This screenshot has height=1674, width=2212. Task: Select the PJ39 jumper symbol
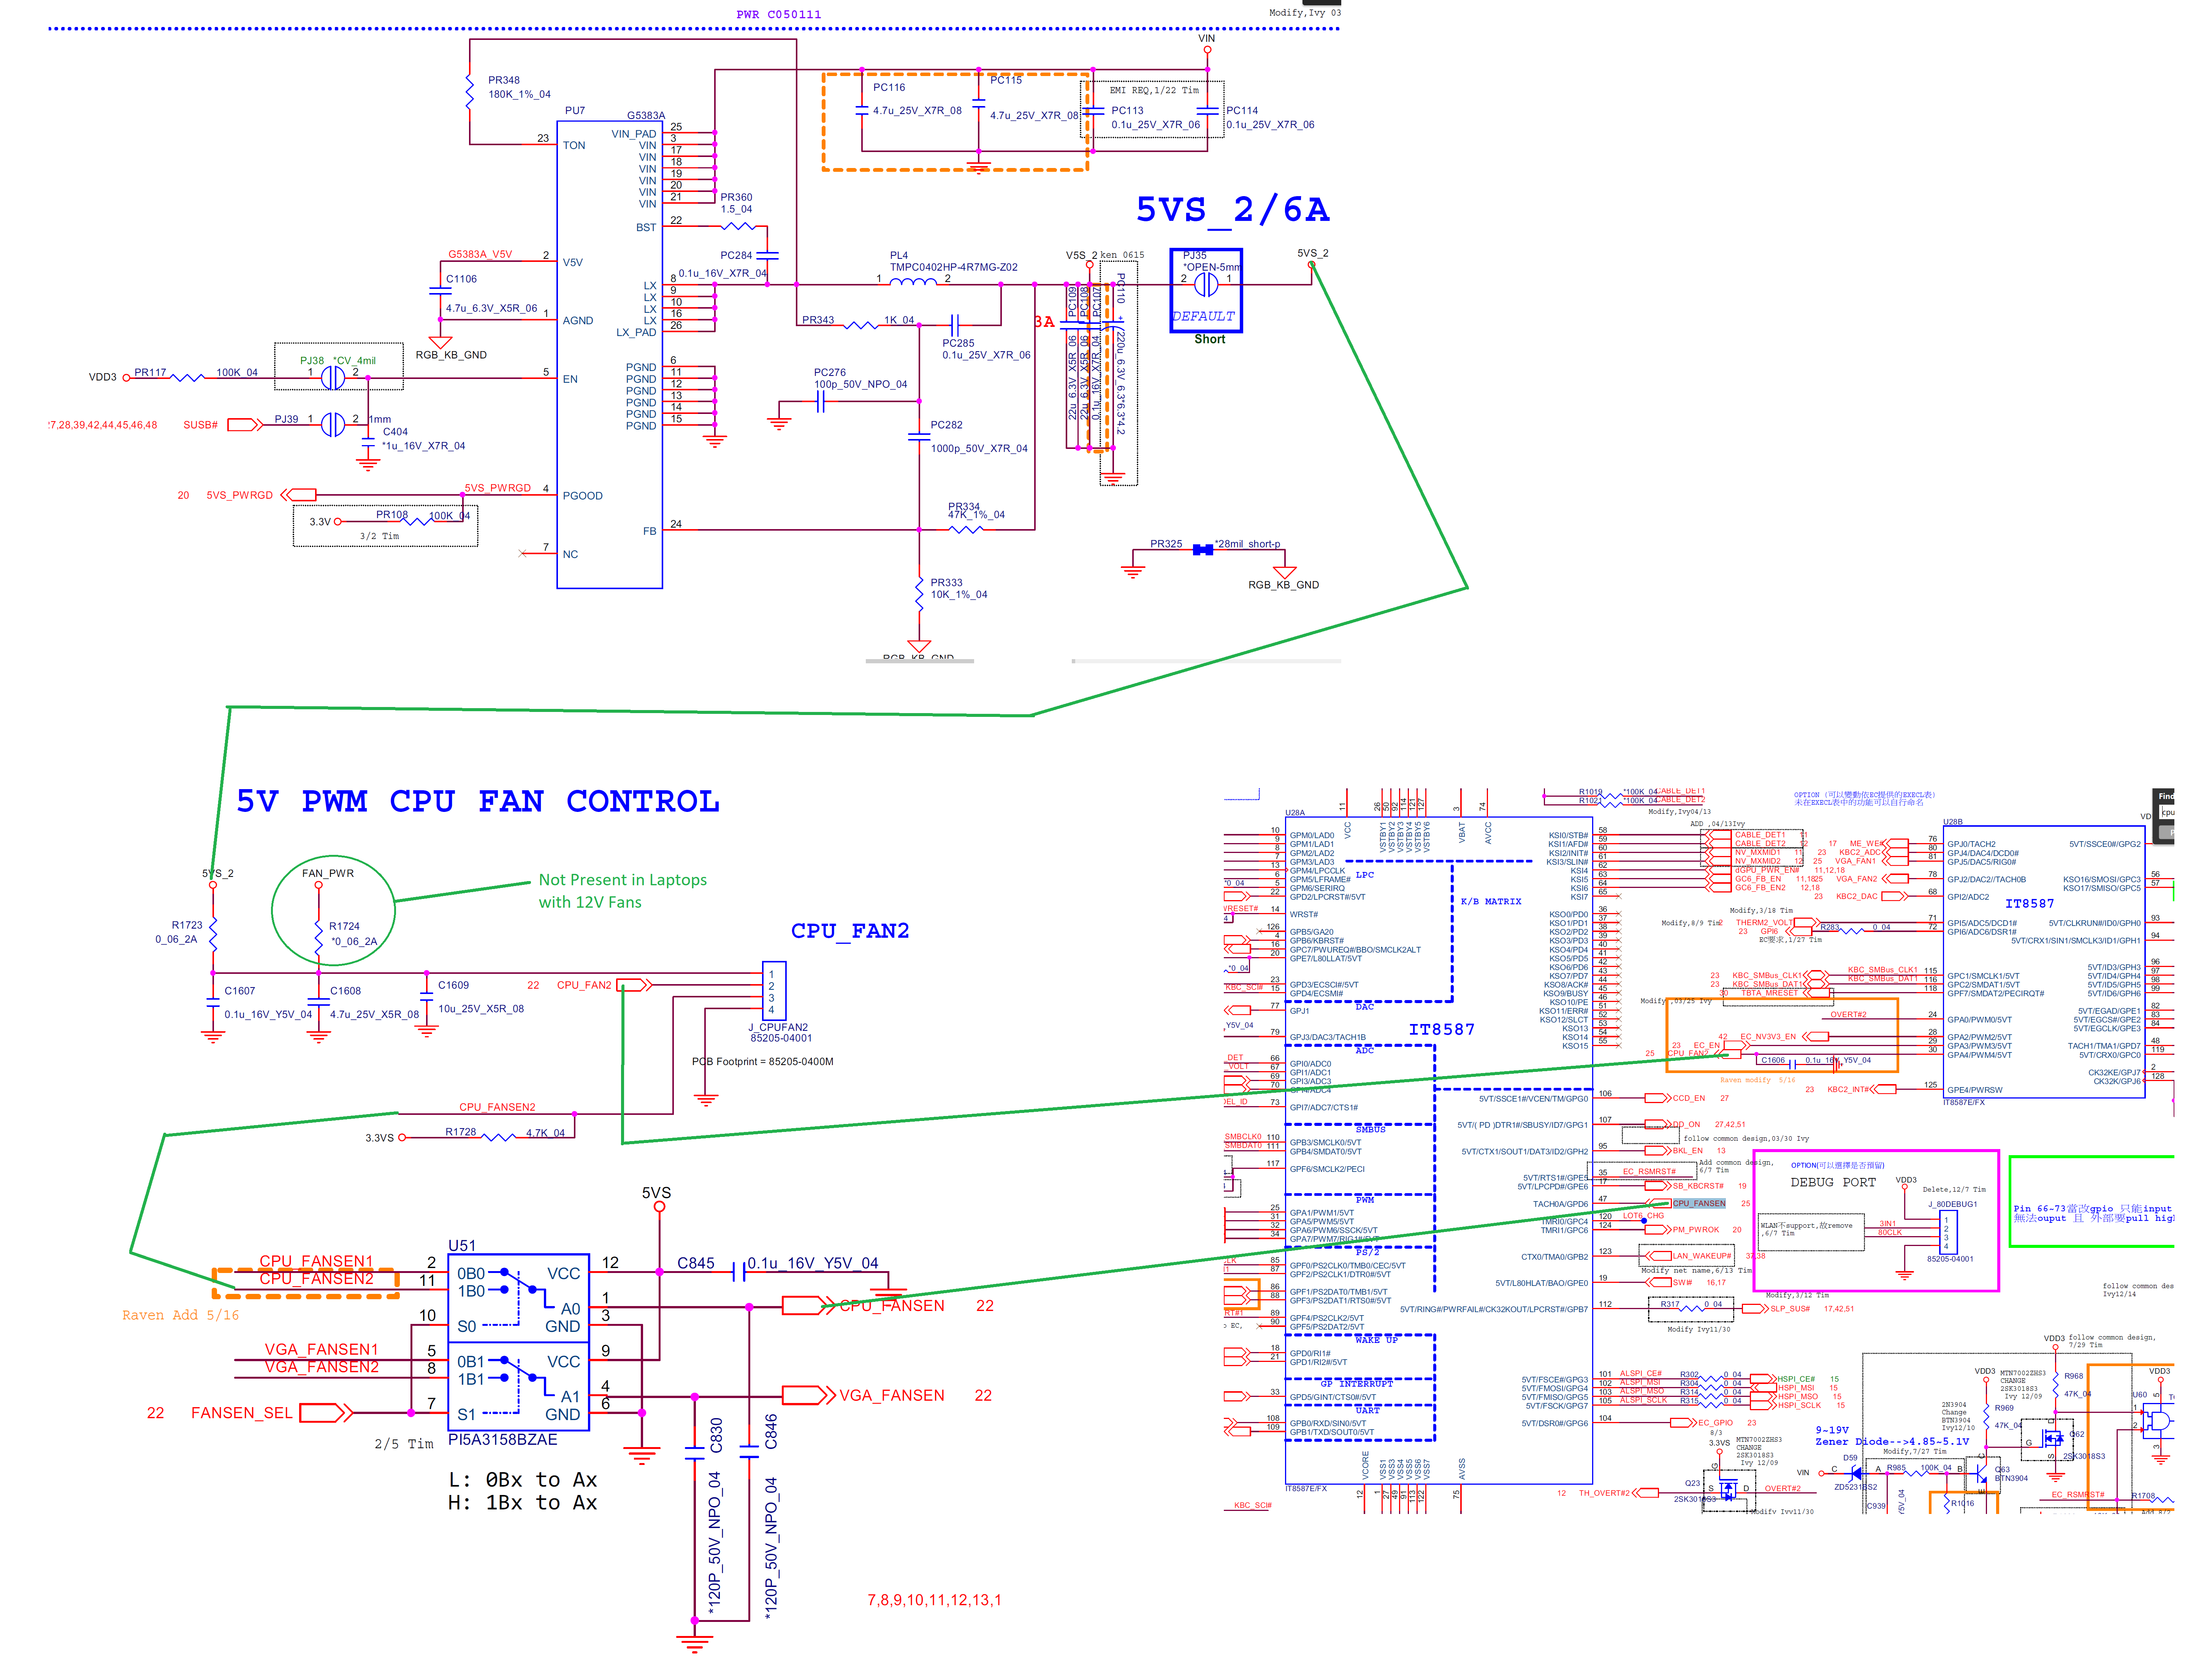(x=333, y=425)
